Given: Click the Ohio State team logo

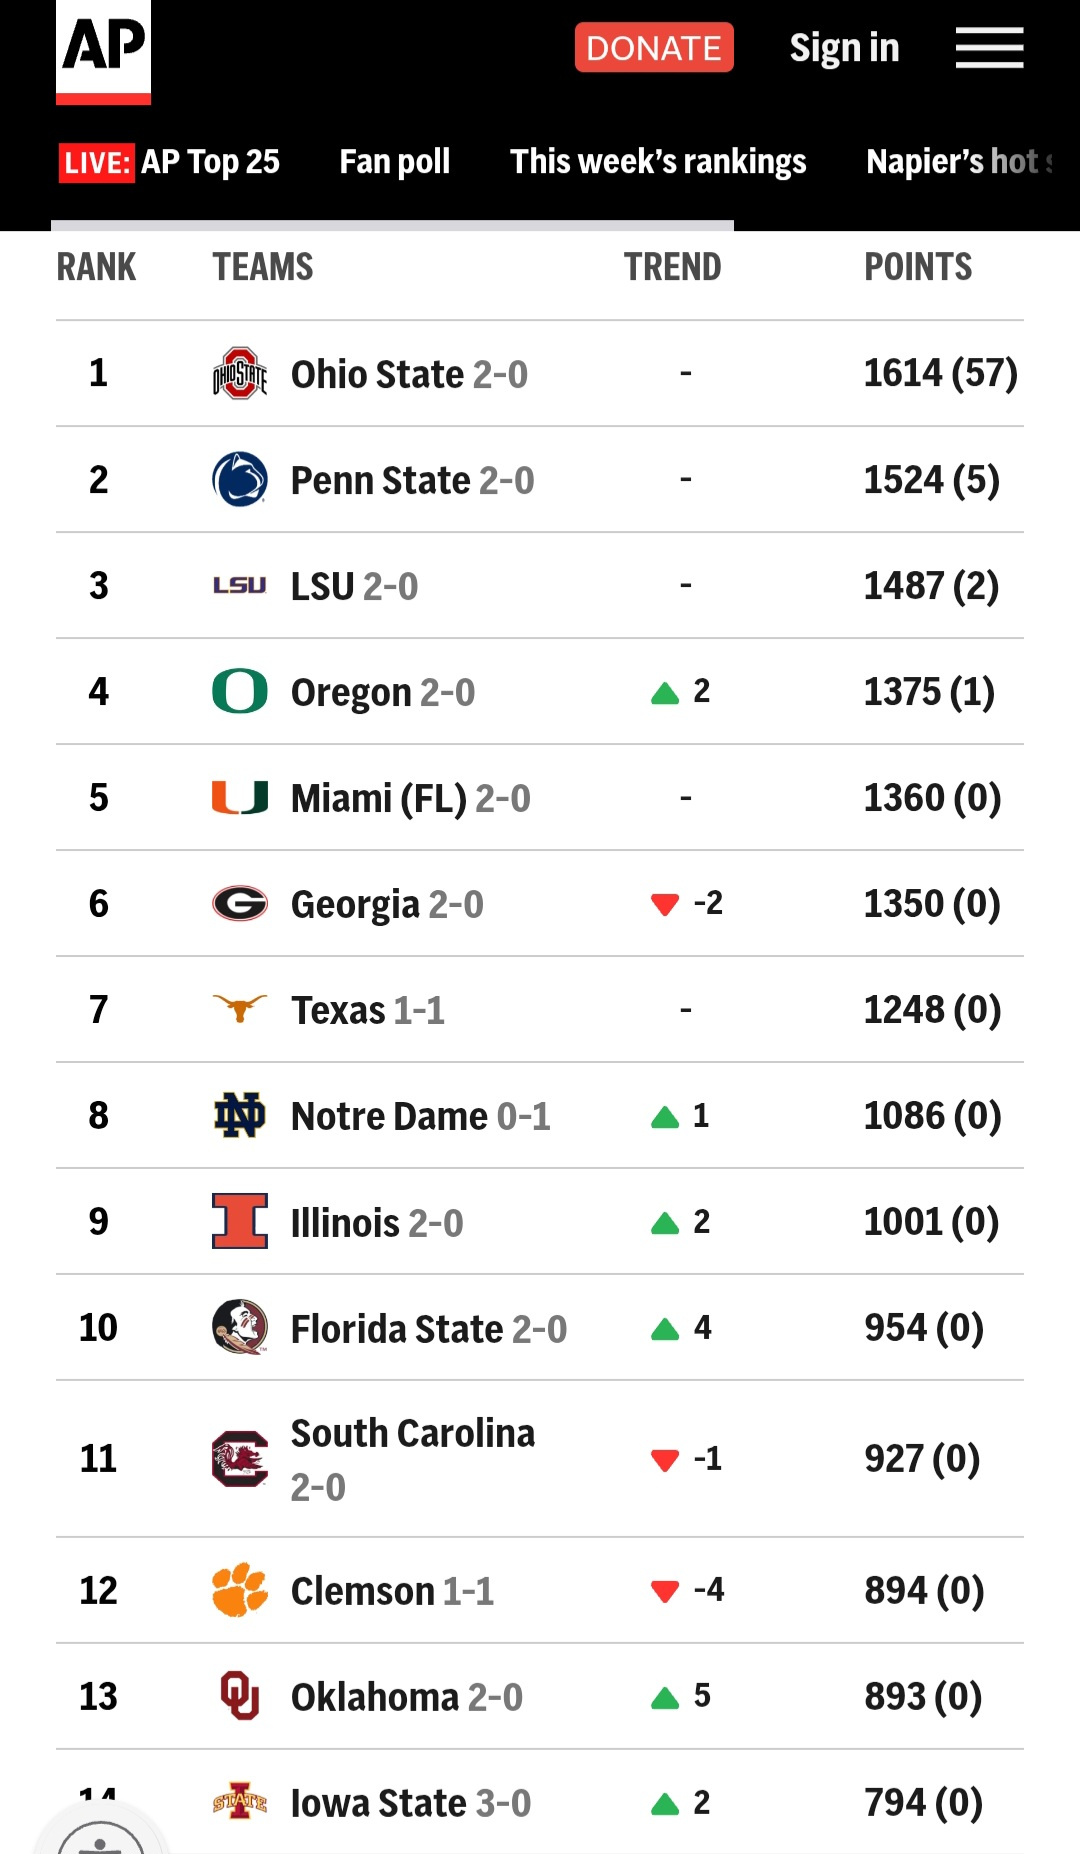Looking at the screenshot, I should pos(240,374).
